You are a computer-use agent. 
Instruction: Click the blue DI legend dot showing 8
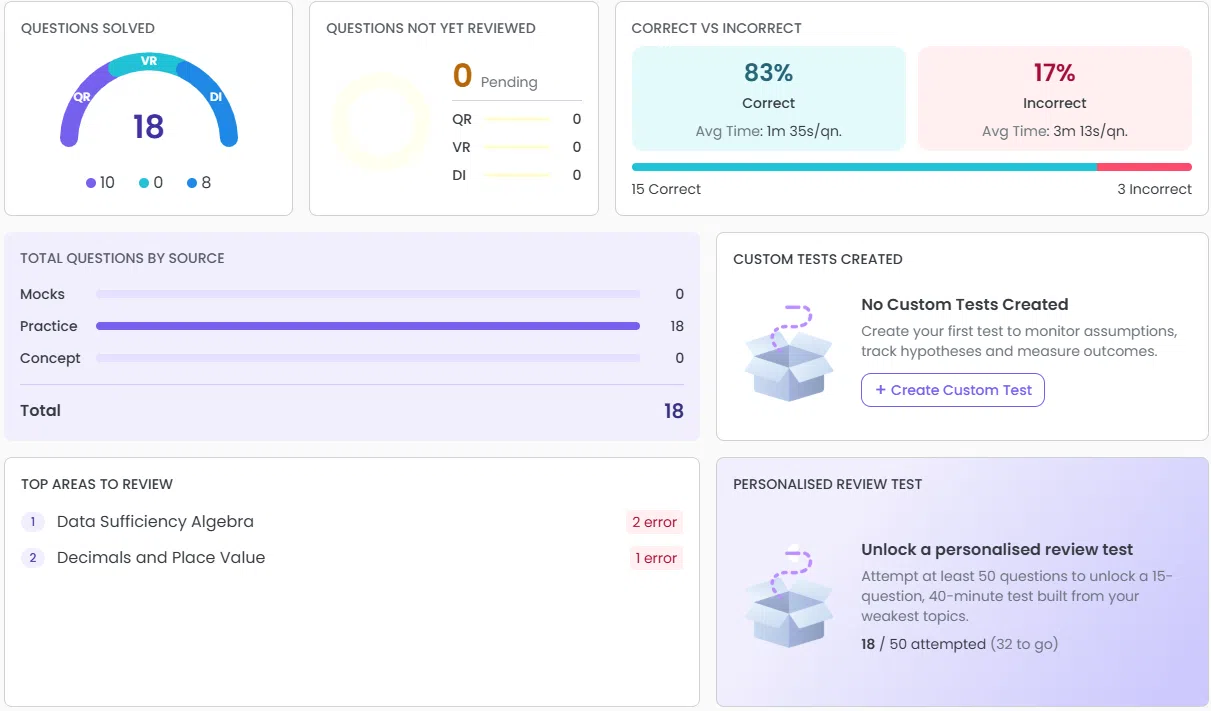(192, 183)
